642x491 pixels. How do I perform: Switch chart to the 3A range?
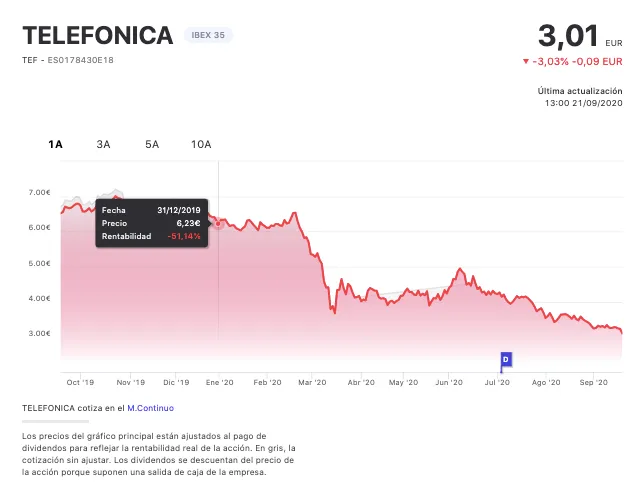click(104, 144)
